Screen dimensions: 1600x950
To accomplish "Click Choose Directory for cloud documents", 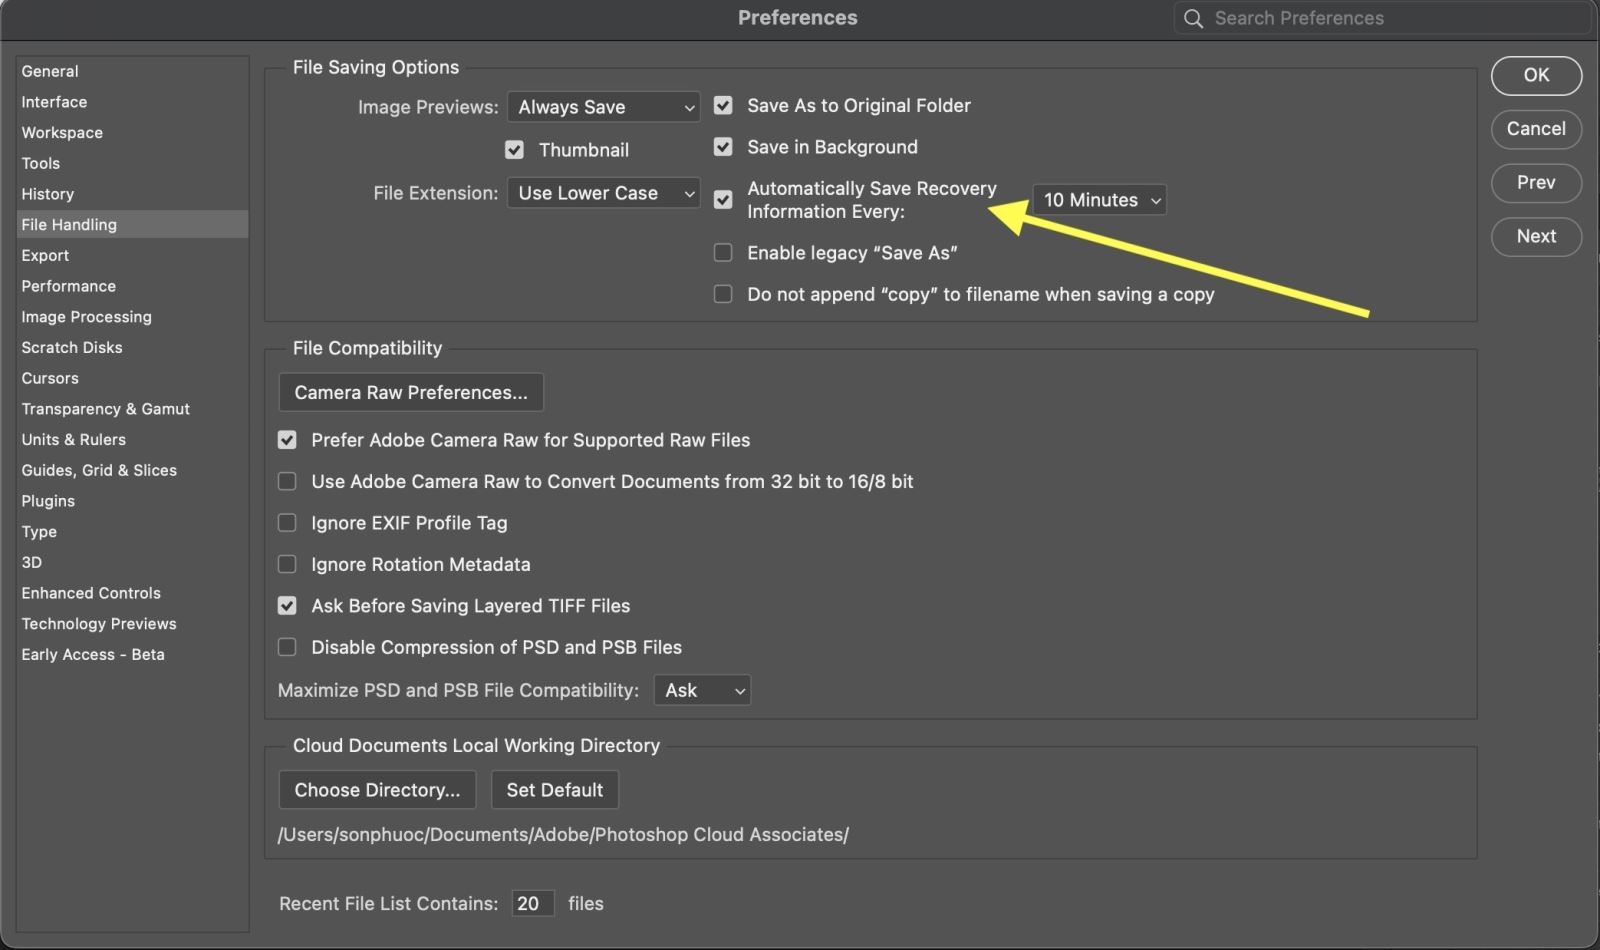I will pos(377,789).
